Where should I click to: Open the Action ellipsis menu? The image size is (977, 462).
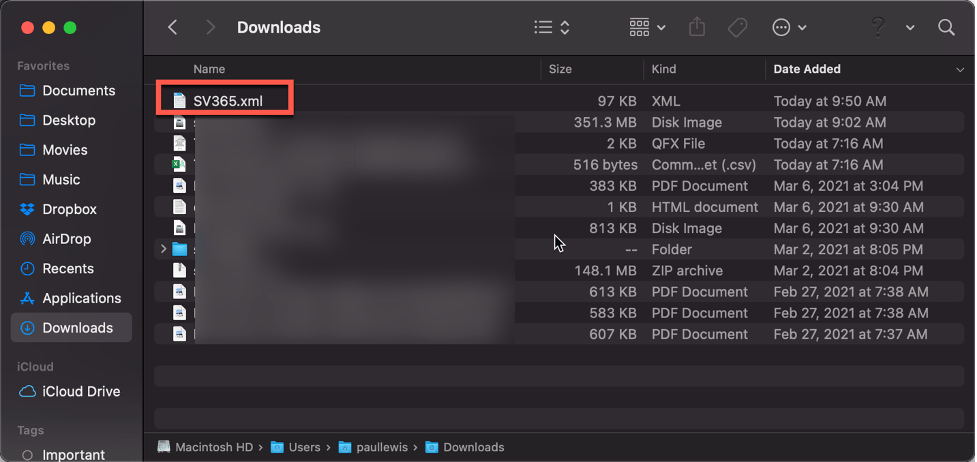pos(790,28)
